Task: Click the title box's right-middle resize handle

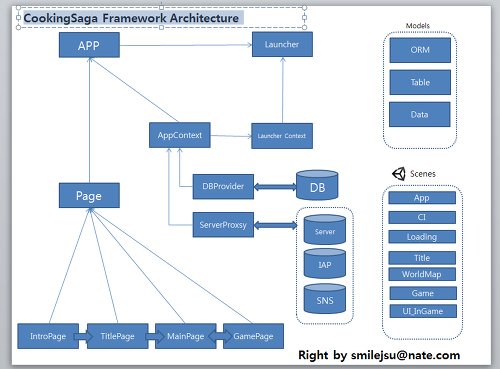Action: point(304,17)
